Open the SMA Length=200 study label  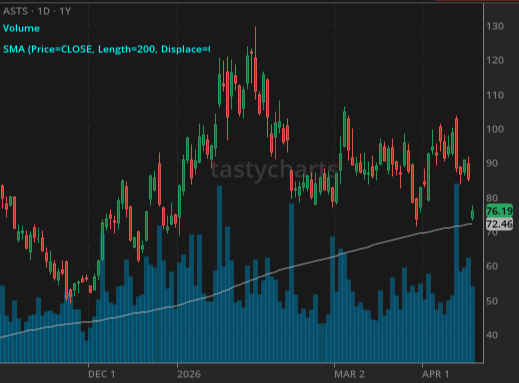[106, 49]
